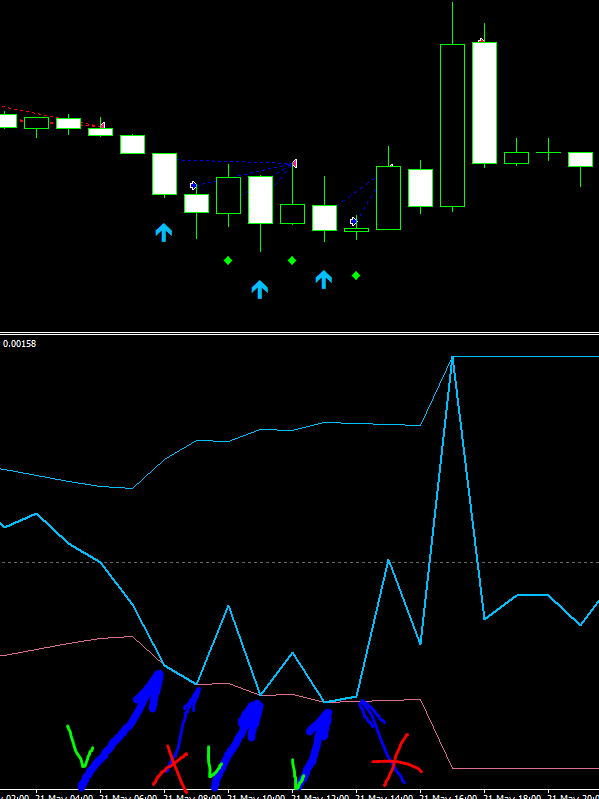Image resolution: width=599 pixels, height=799 pixels.
Task: Select the cyan up arrow under the 08:00 bearish candle
Action: click(164, 233)
